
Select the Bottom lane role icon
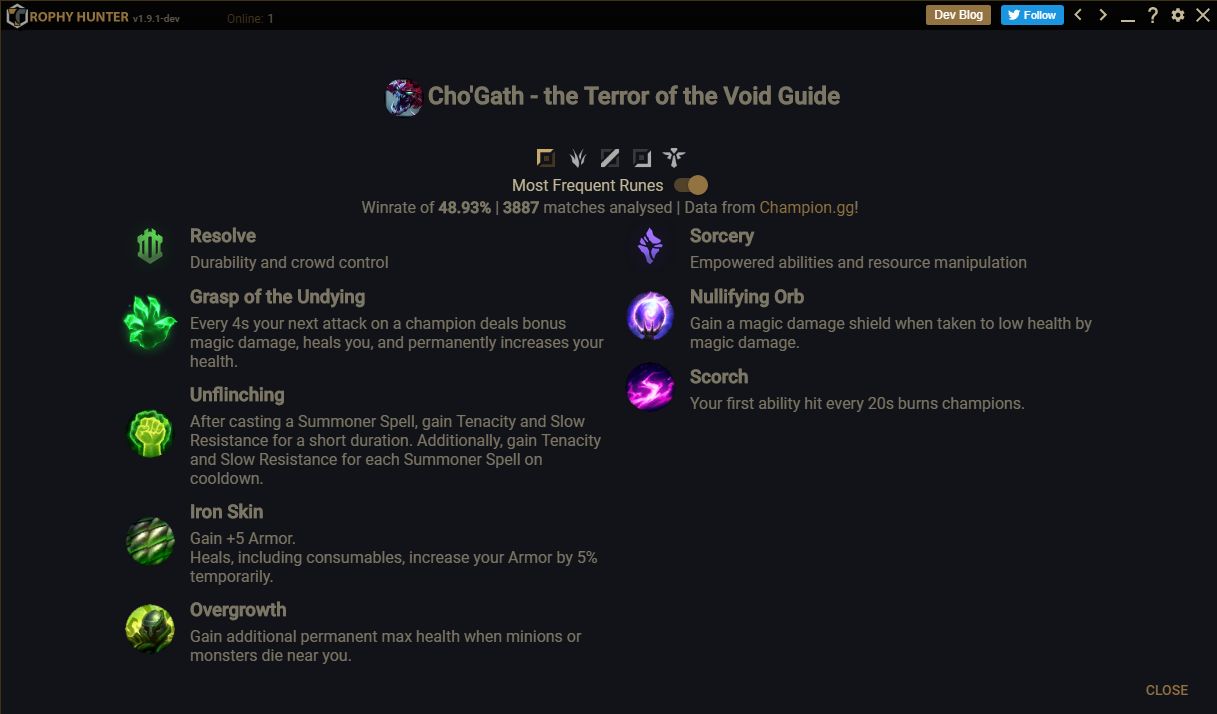pyautogui.click(x=642, y=158)
